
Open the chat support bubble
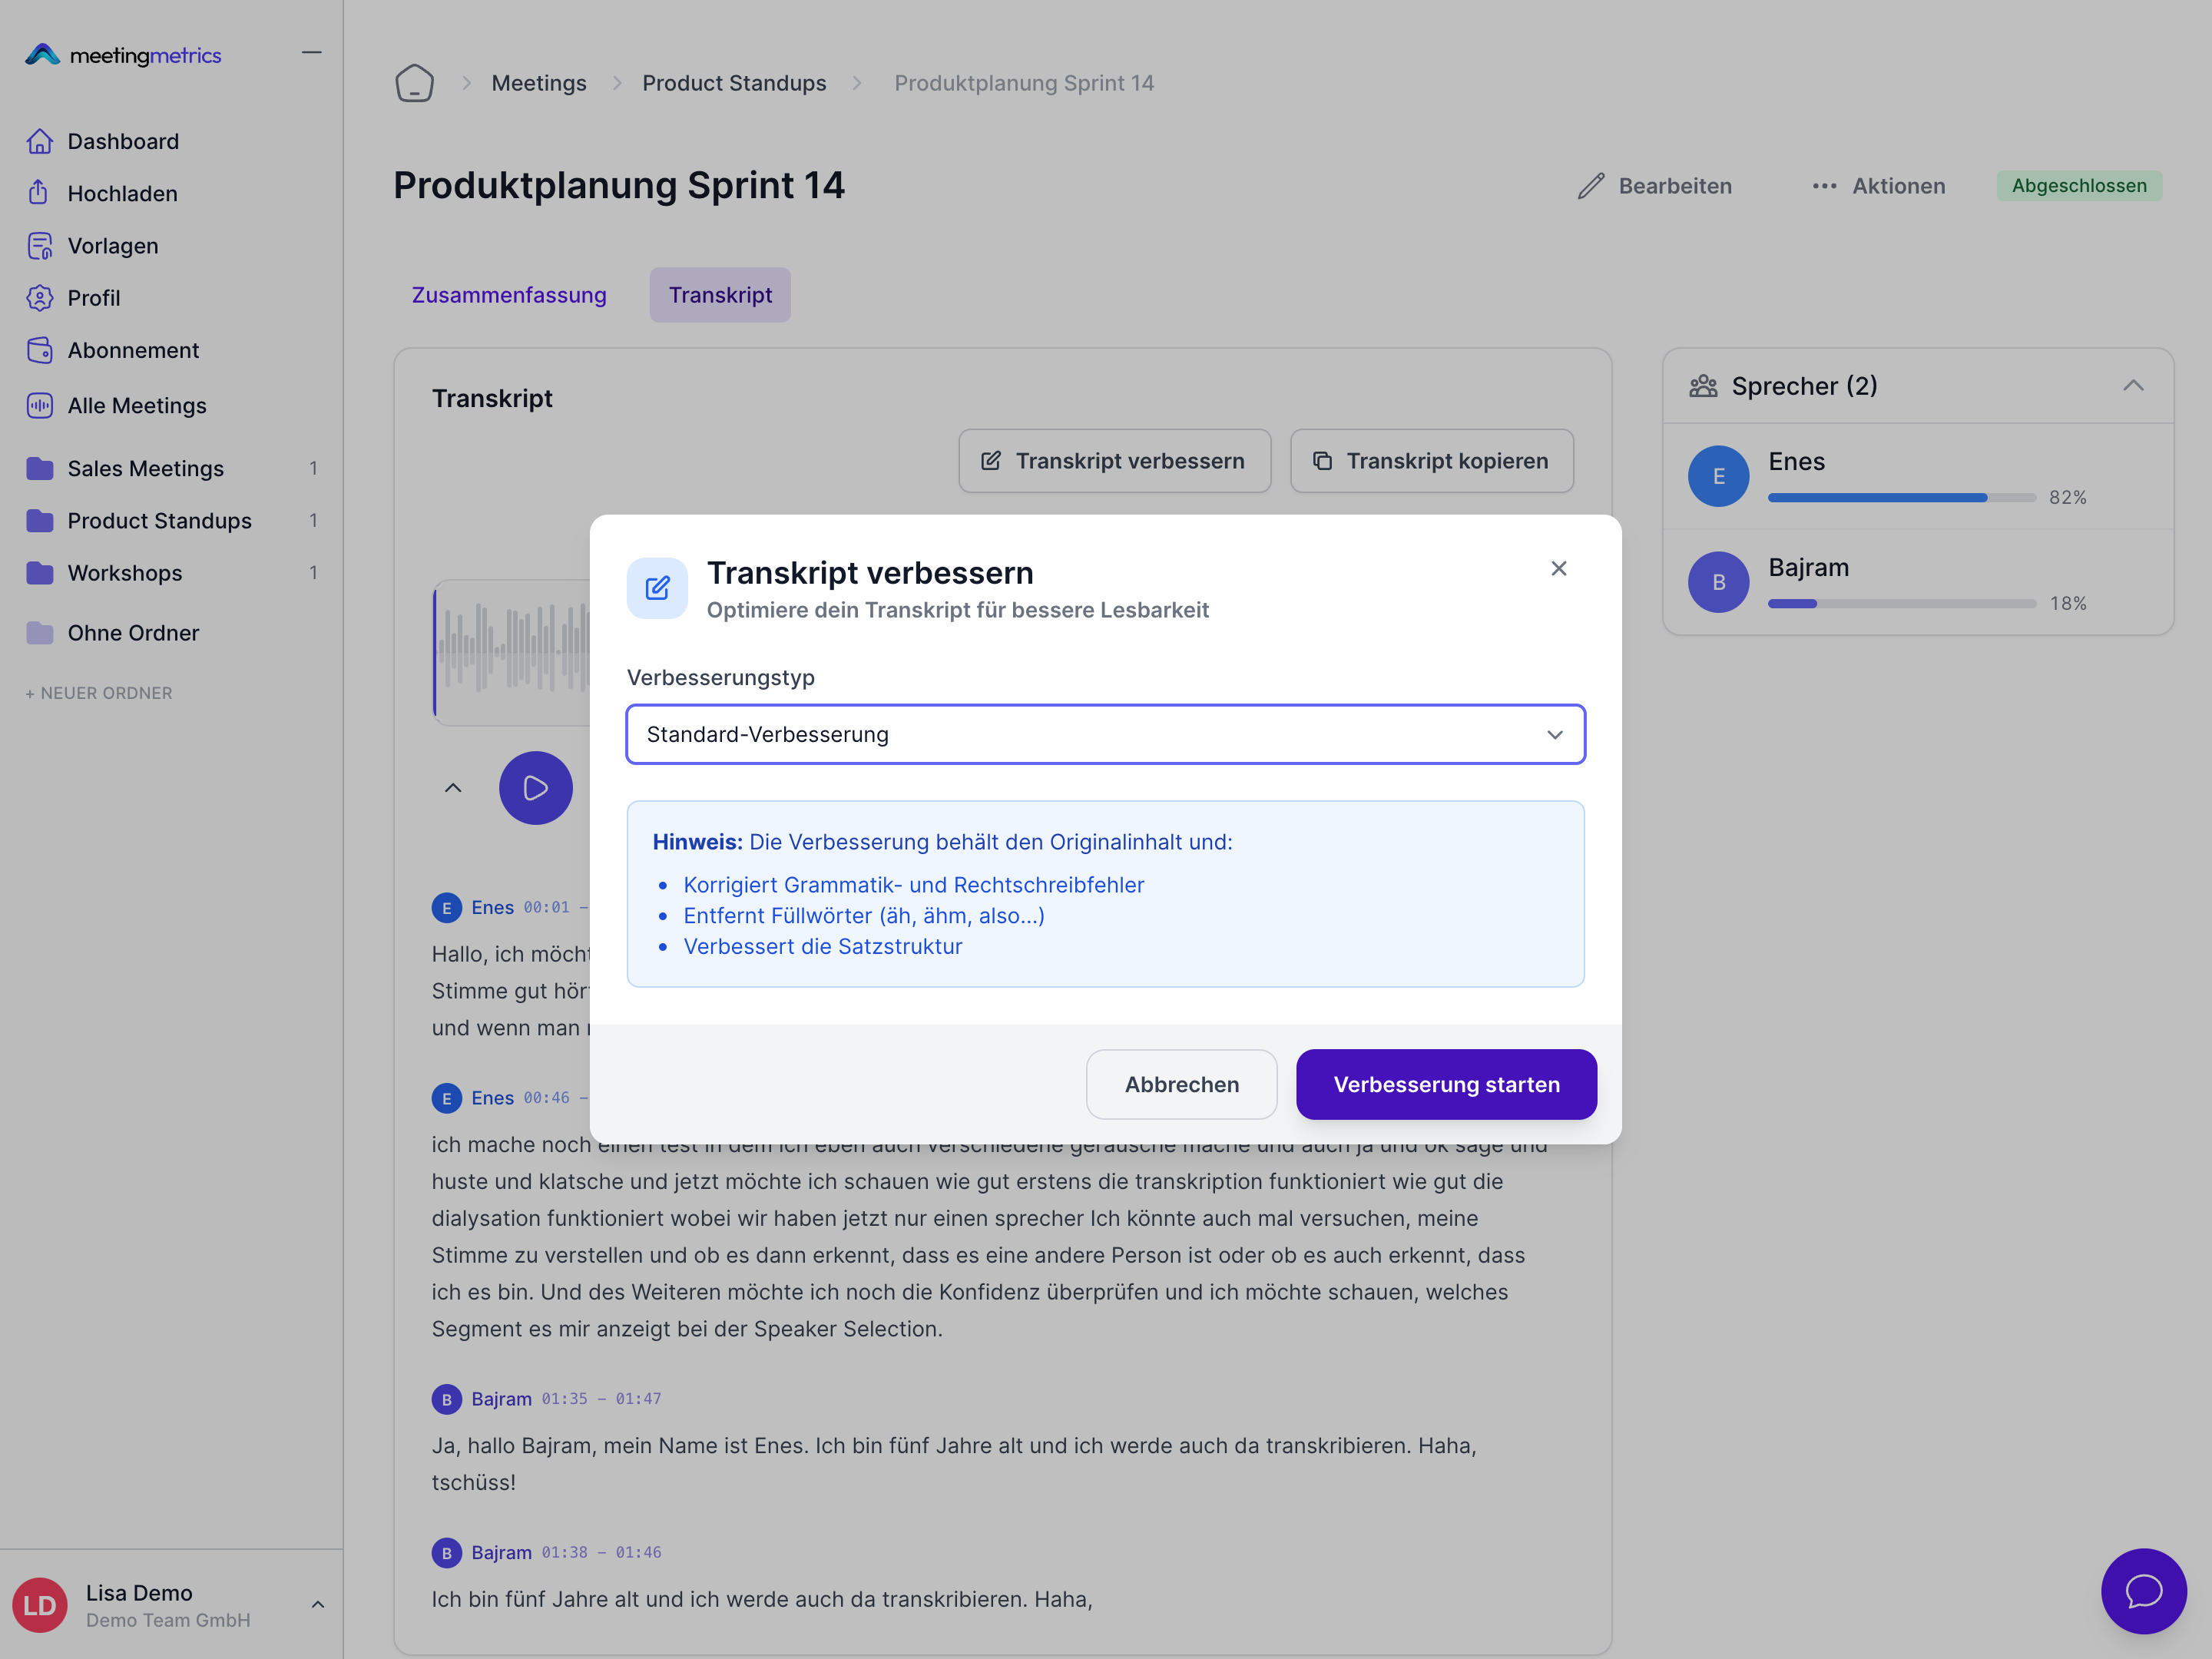pos(2143,1590)
